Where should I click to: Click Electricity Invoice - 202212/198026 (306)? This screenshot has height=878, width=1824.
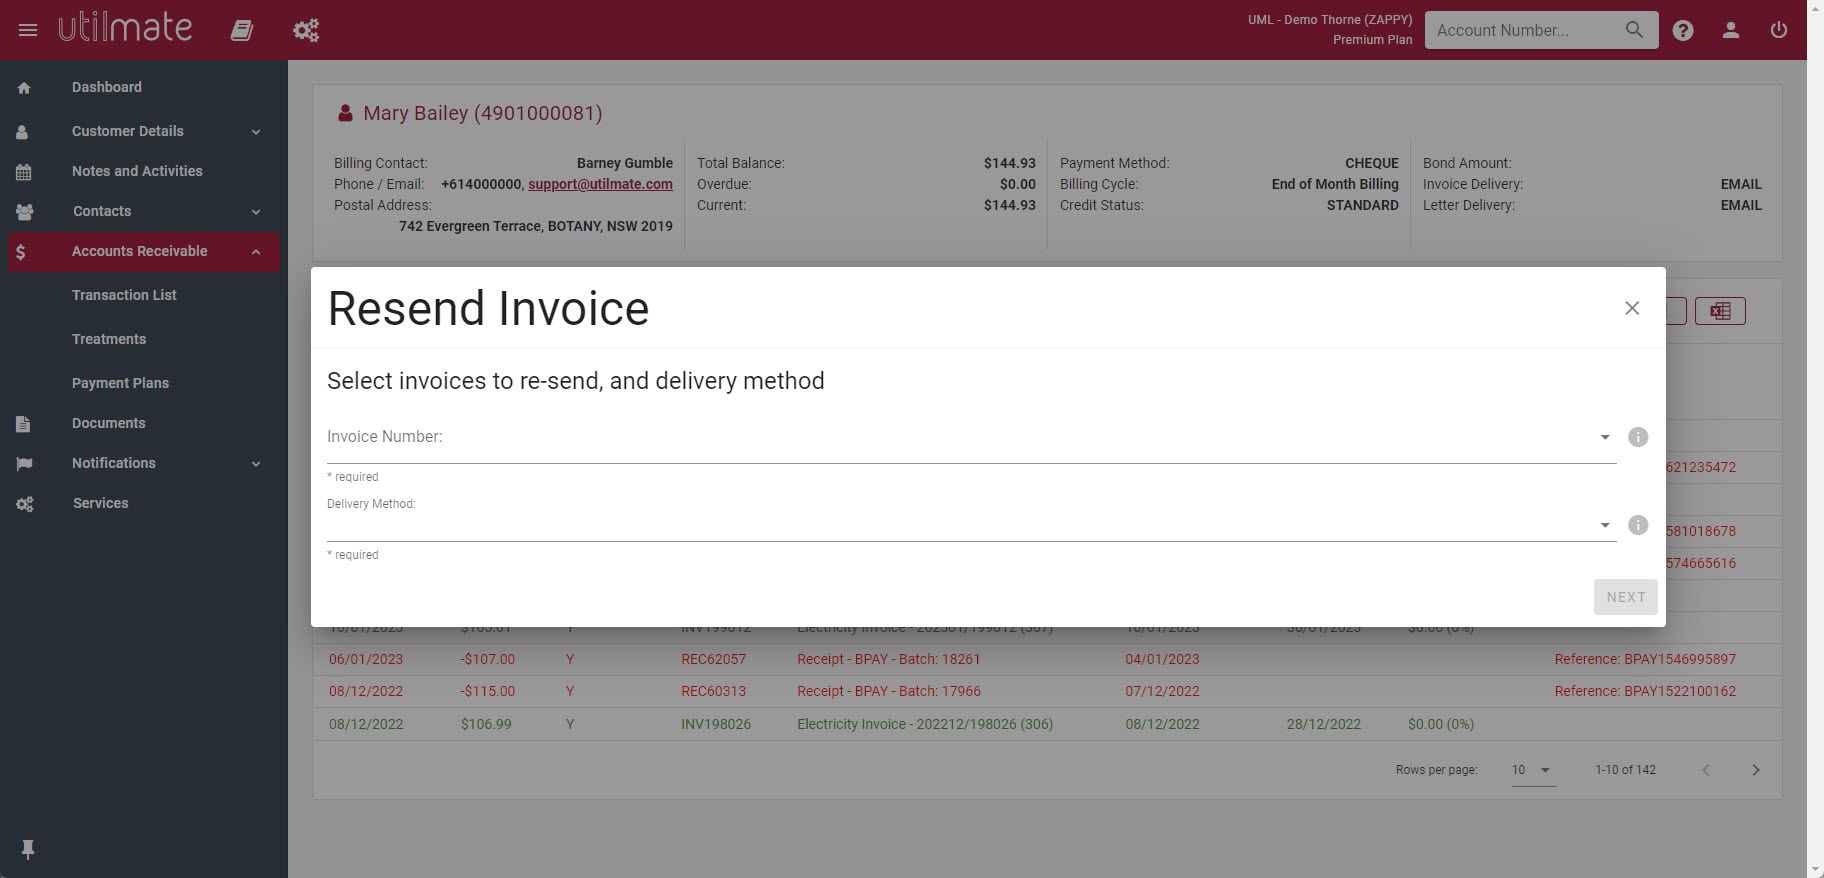[x=925, y=724]
